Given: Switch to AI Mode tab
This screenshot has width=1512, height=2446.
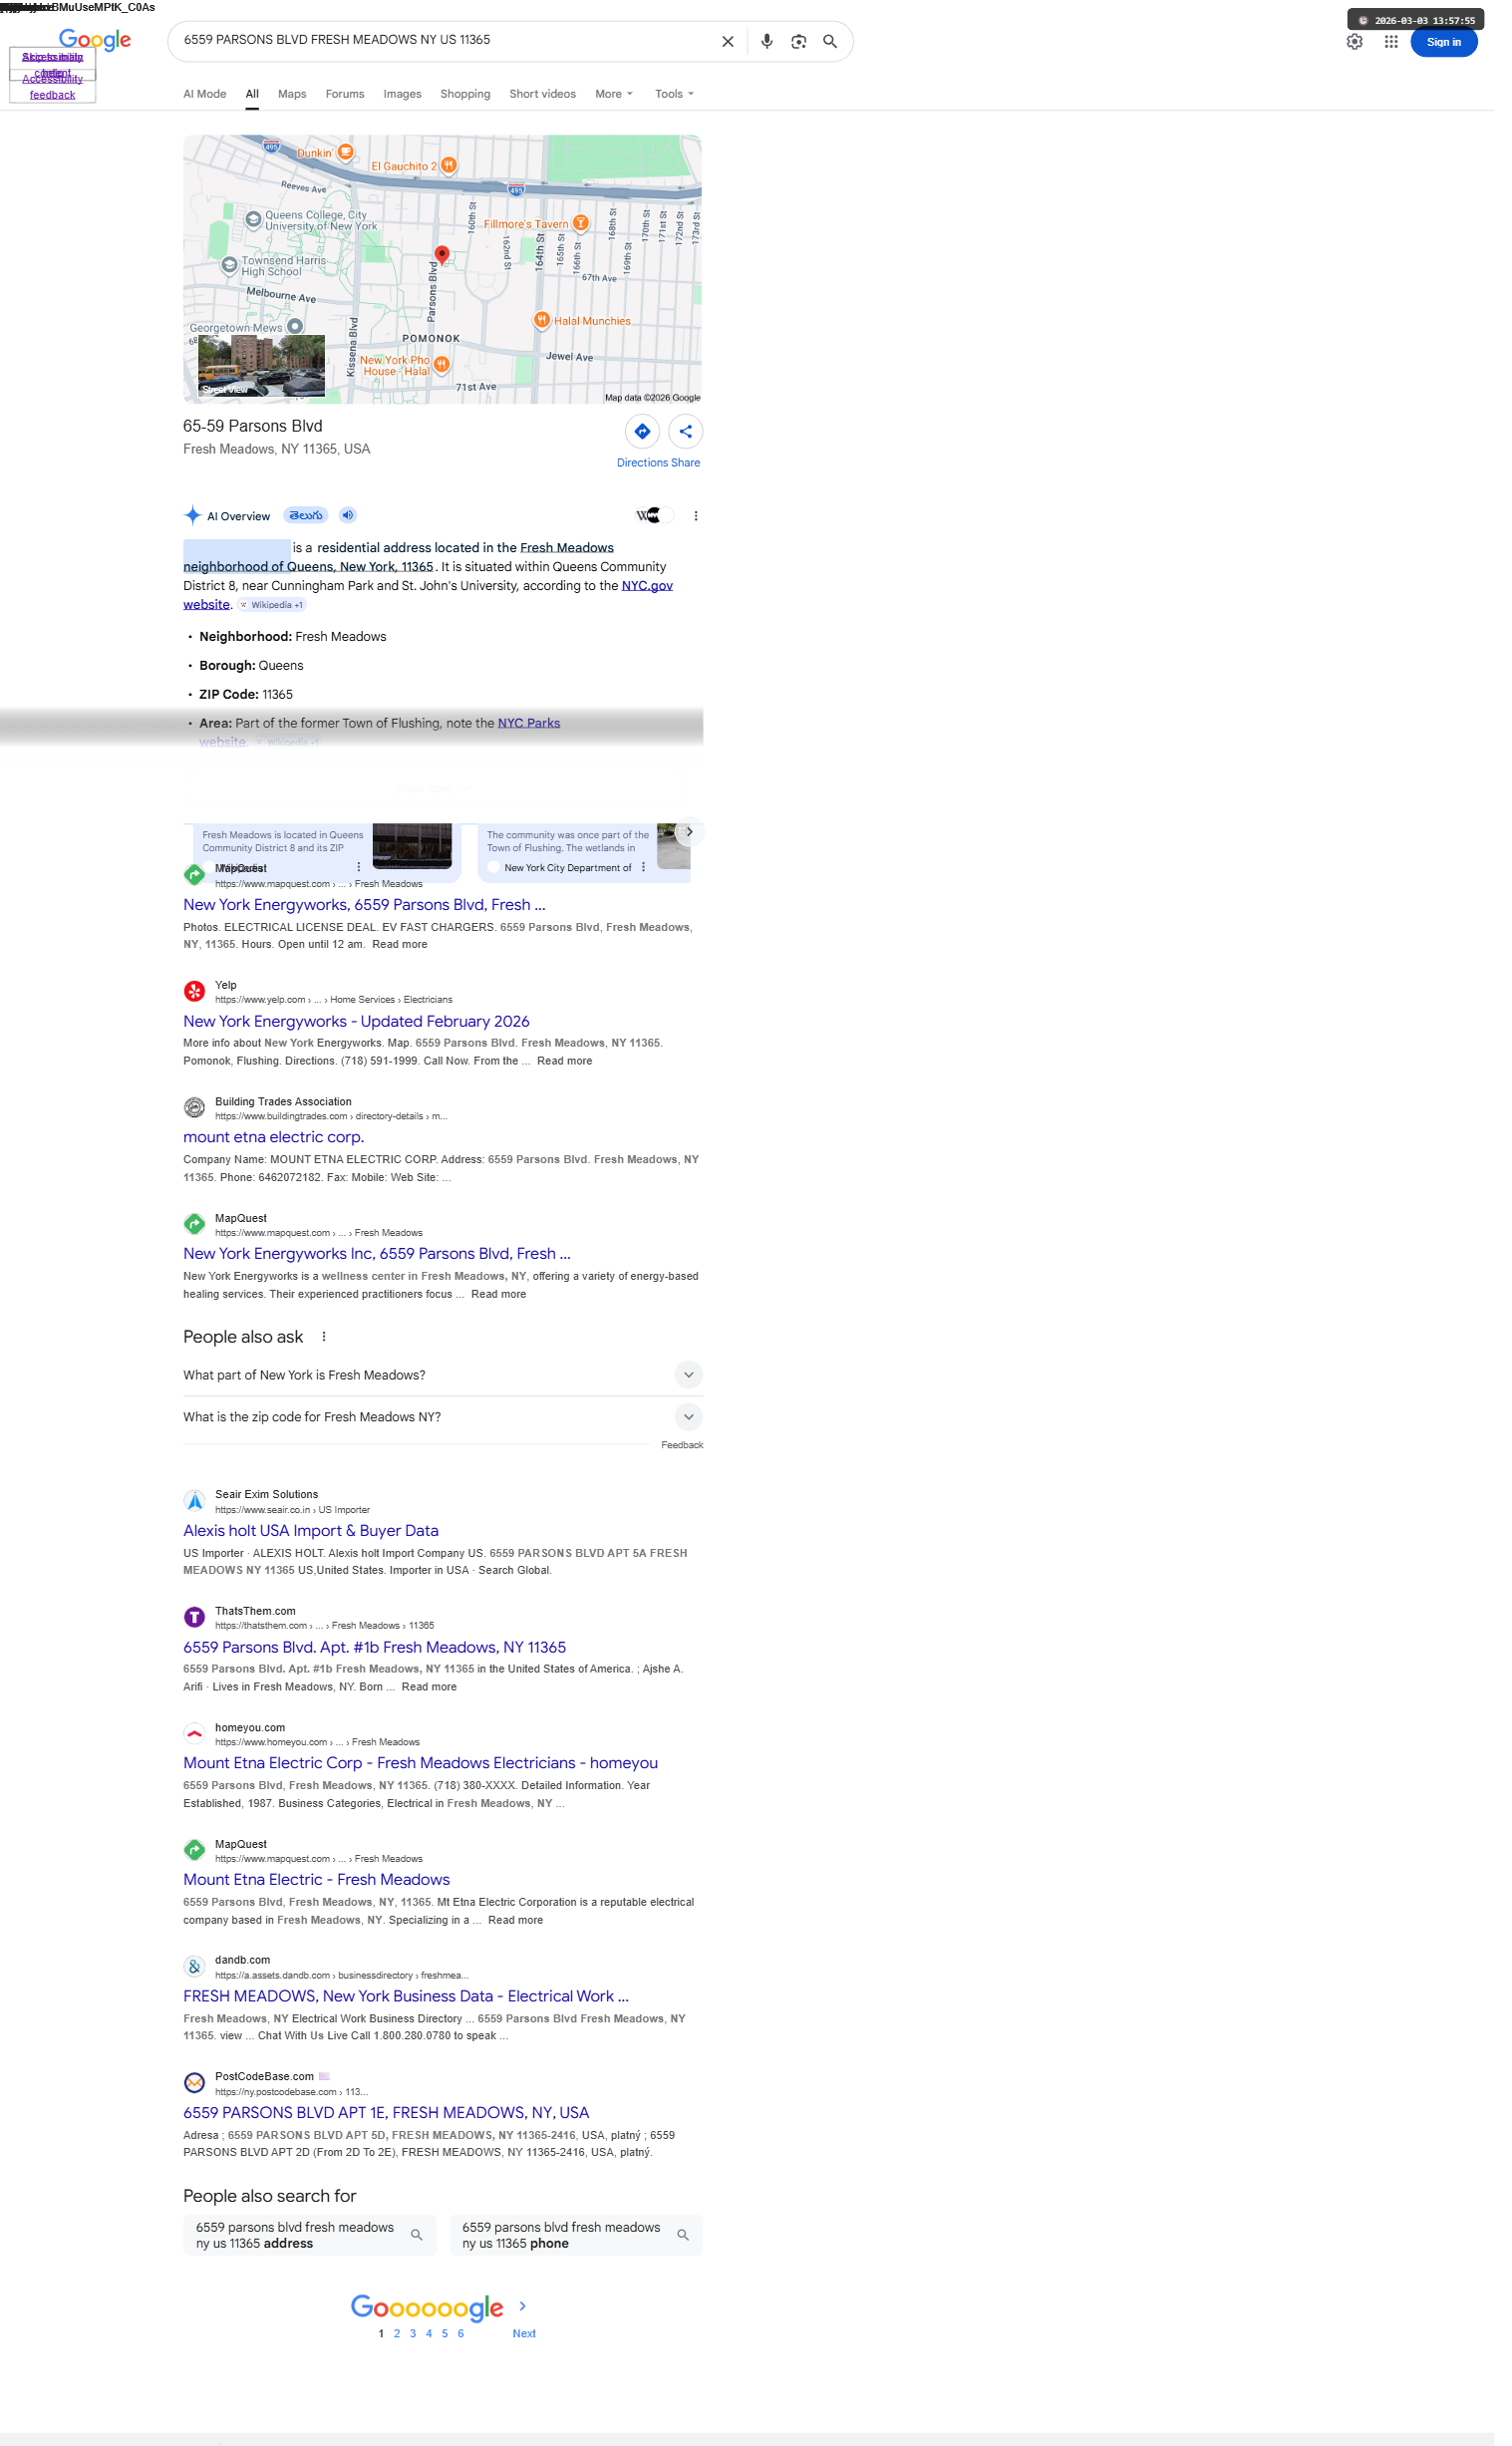Looking at the screenshot, I should [x=207, y=95].
